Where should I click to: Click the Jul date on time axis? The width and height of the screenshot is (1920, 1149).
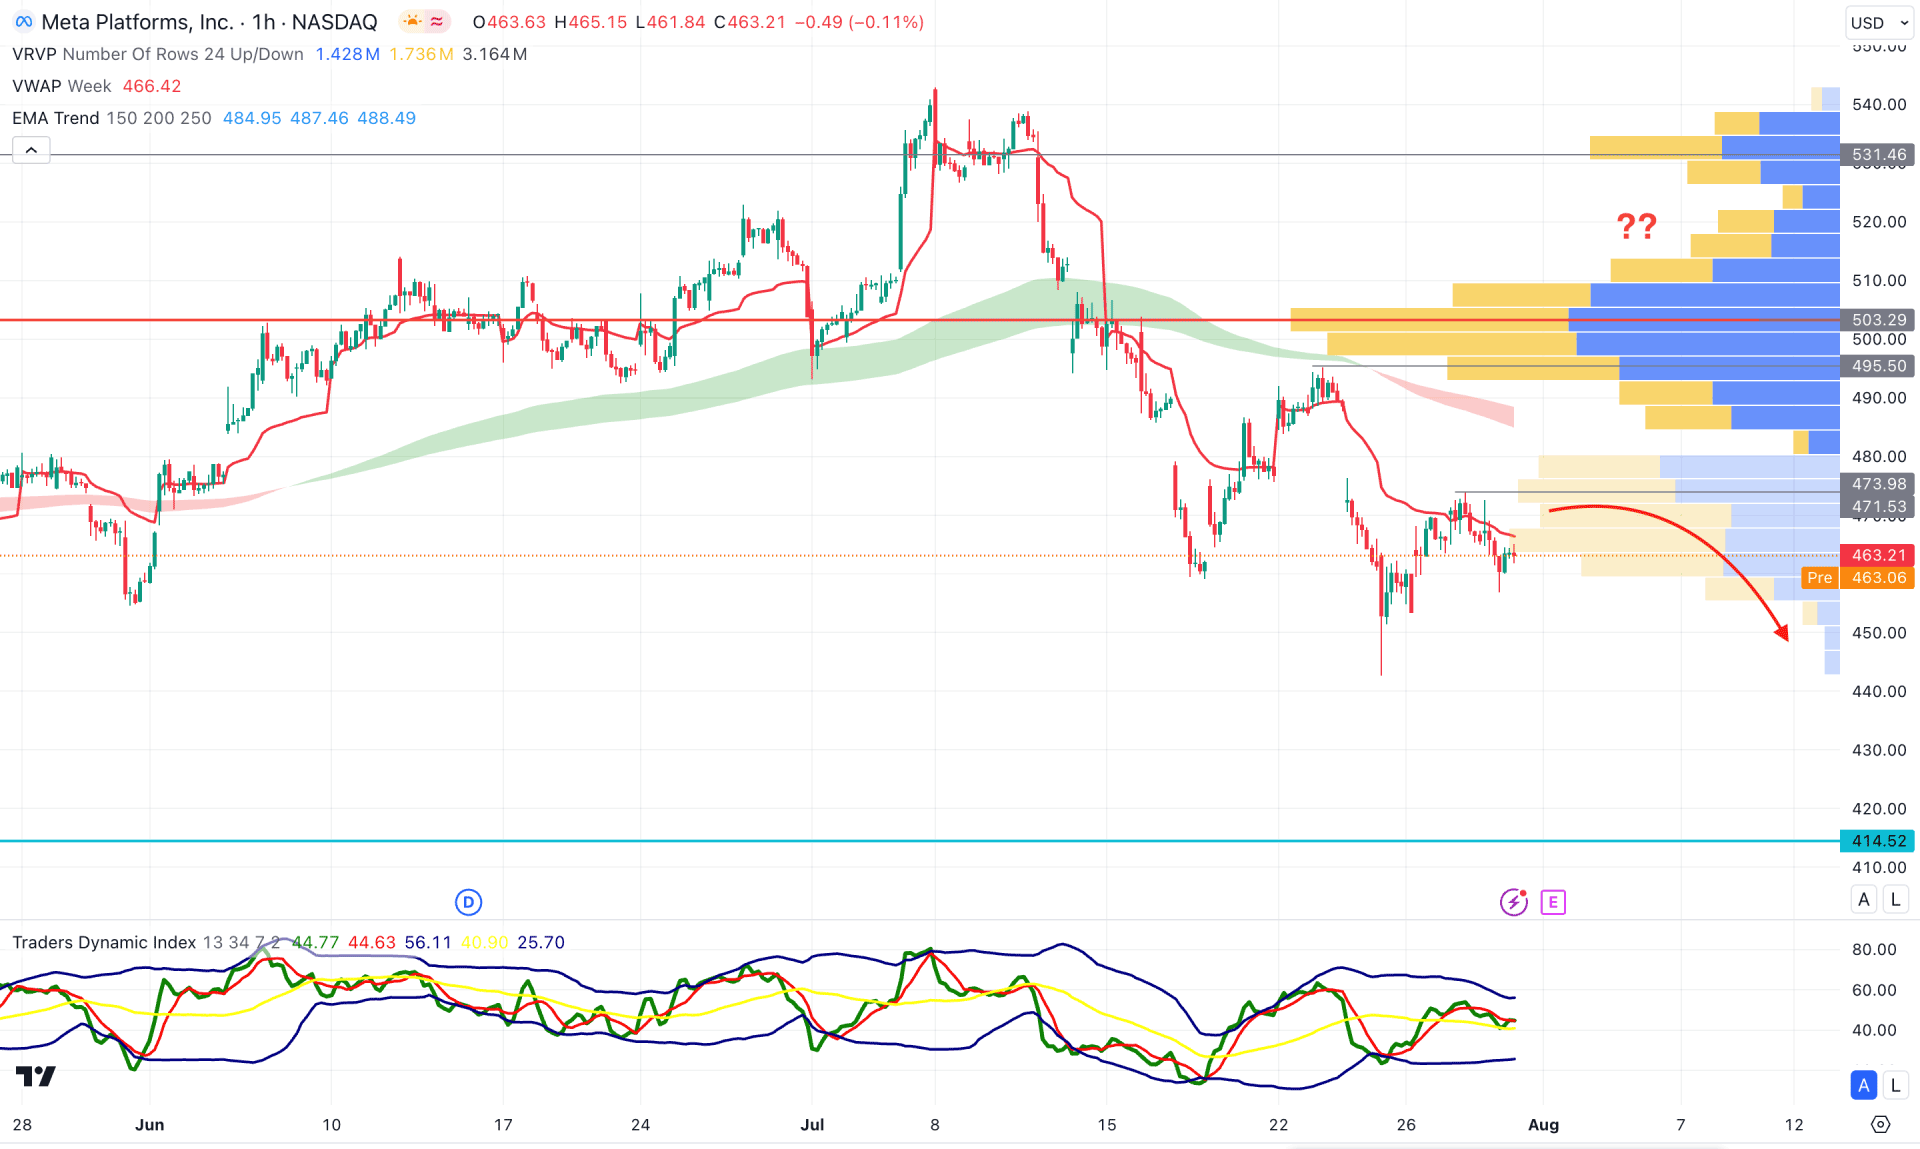tap(812, 1125)
